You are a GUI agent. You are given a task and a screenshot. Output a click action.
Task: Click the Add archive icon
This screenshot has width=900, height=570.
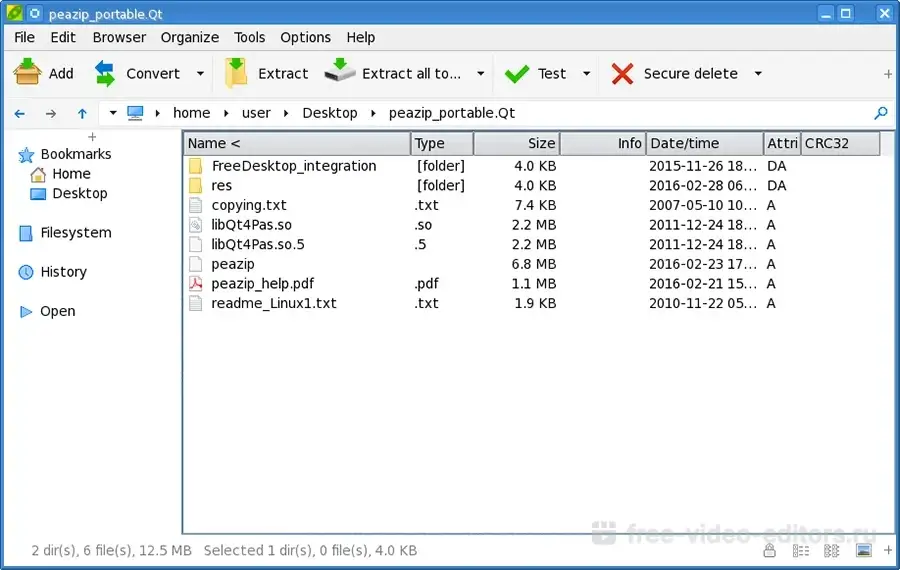pos(27,73)
